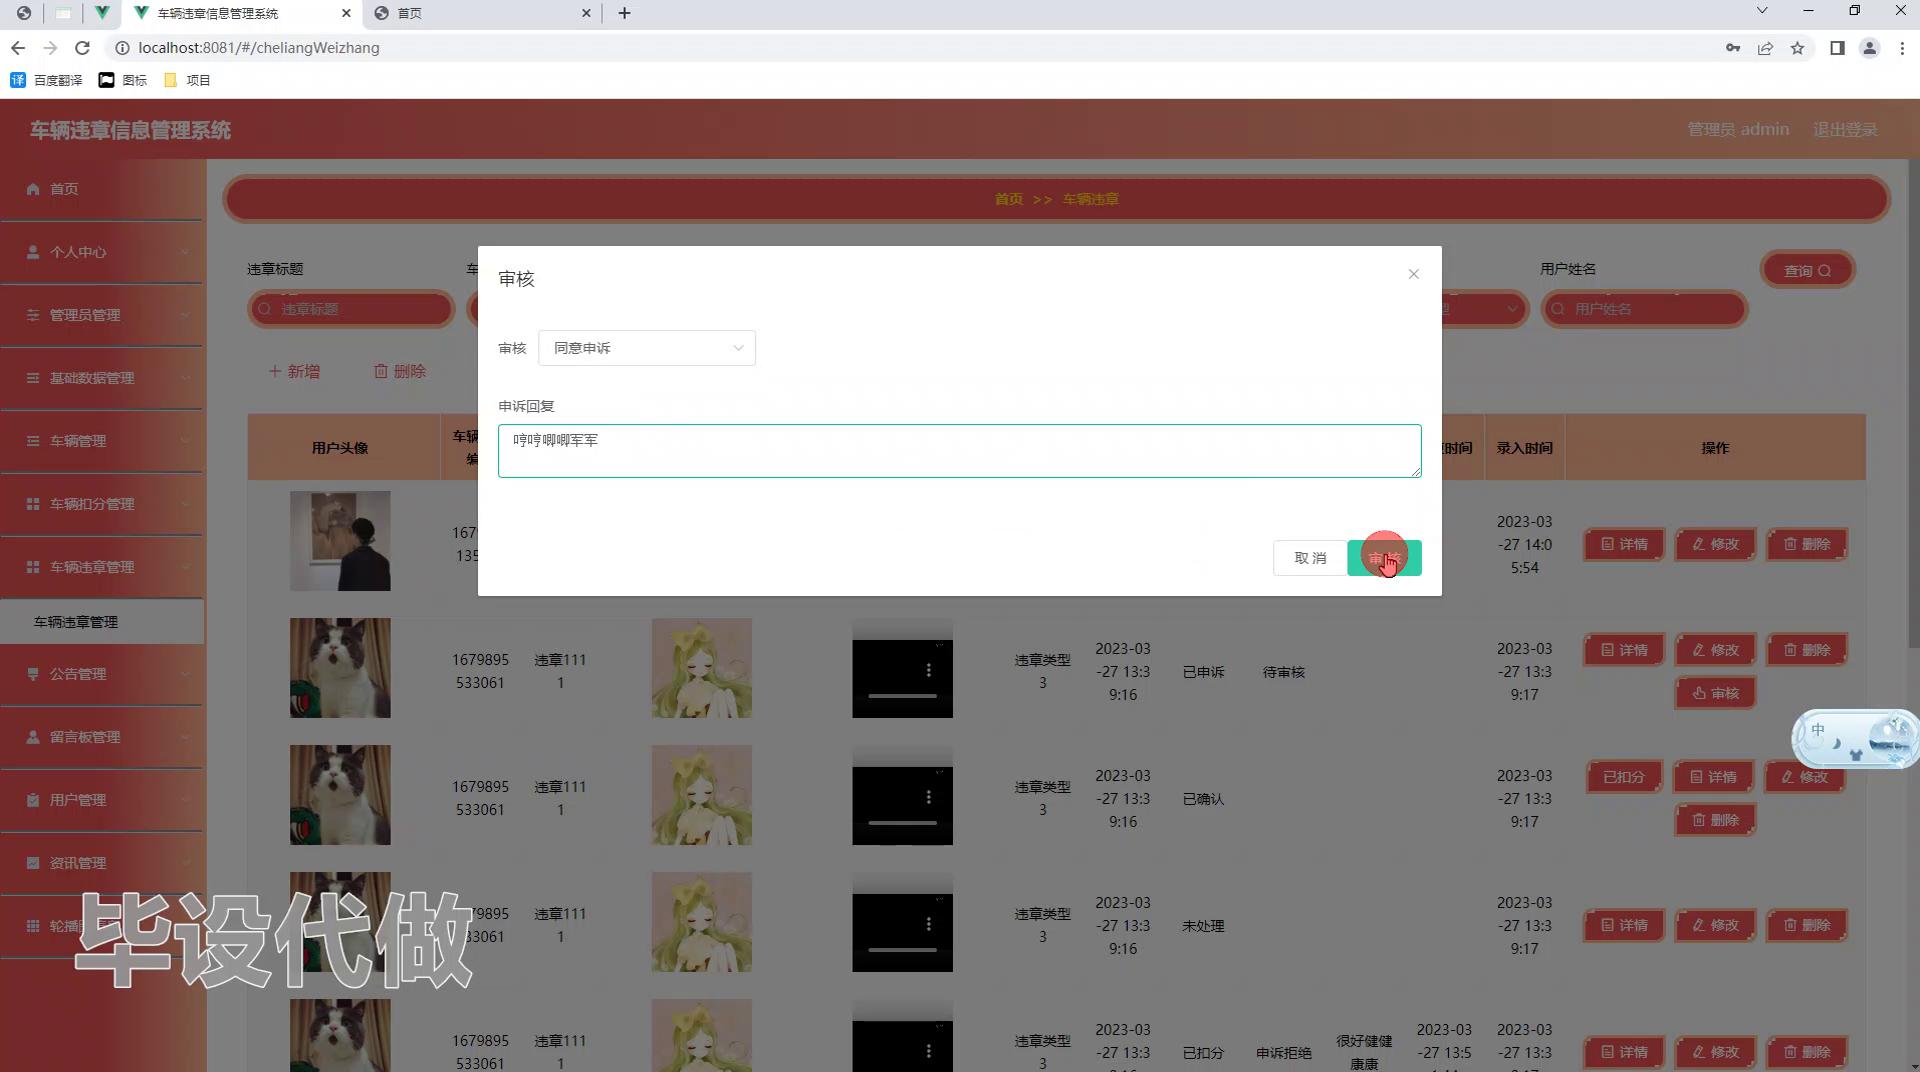The height and width of the screenshot is (1072, 1920).
Task: Click the 已扣分 button in 已确认 row
Action: 1624,777
